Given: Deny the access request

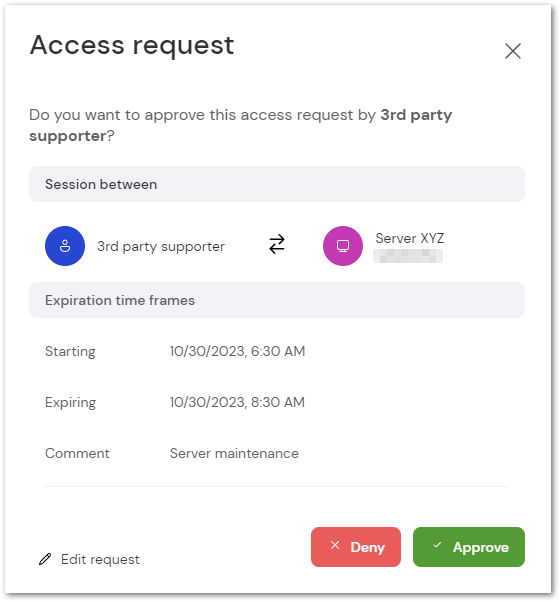Looking at the screenshot, I should (356, 547).
